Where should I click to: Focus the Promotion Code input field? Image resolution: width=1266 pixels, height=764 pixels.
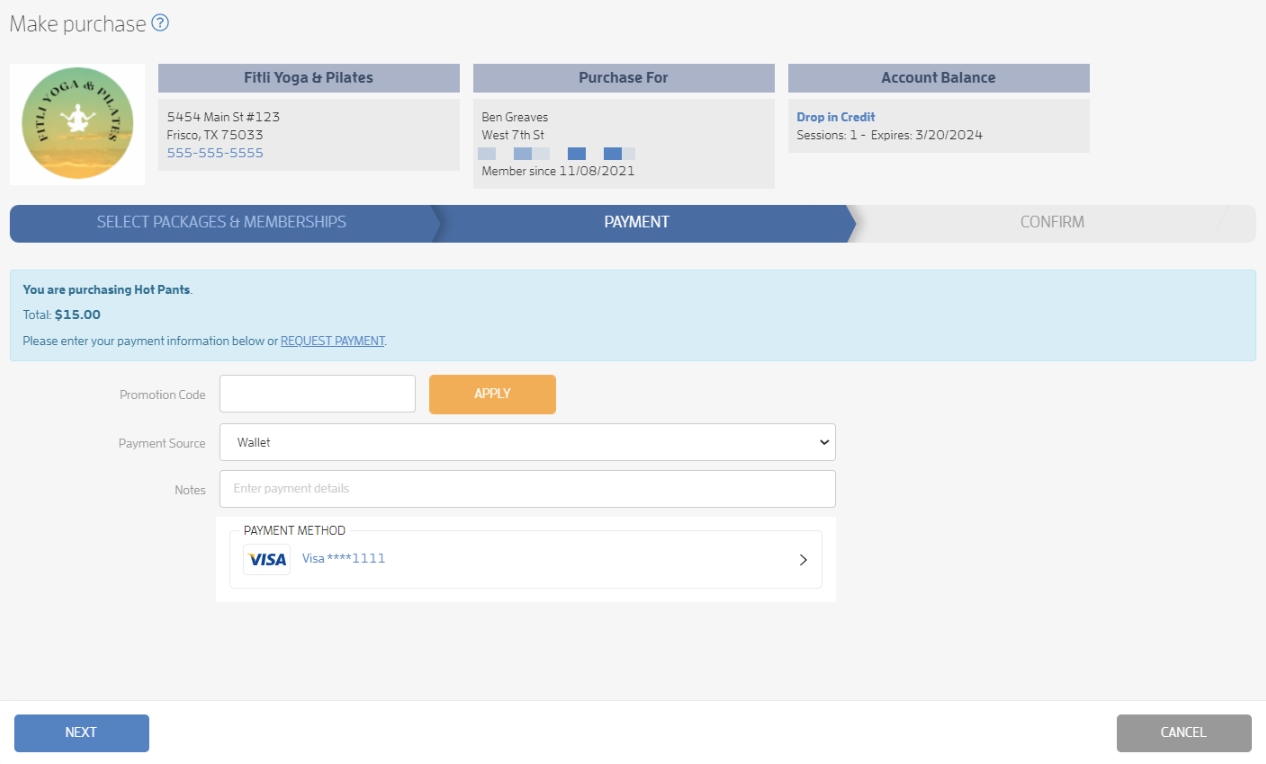(x=317, y=394)
